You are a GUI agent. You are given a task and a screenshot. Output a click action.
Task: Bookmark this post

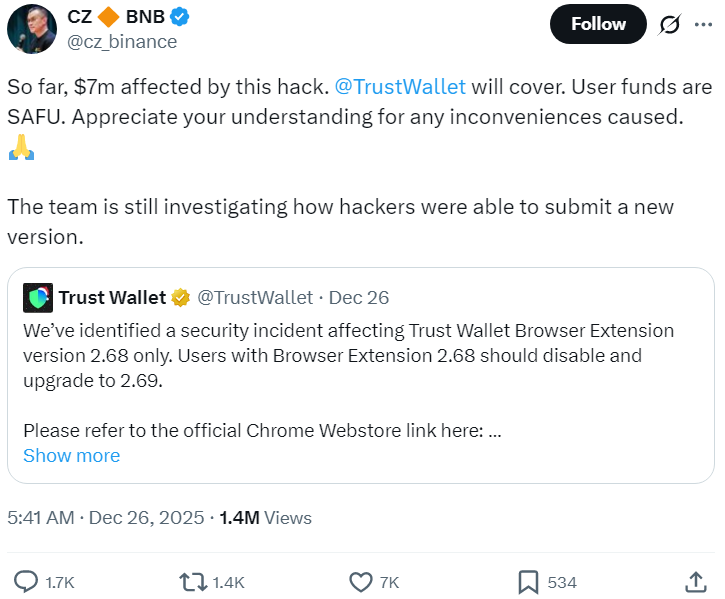pyautogui.click(x=529, y=581)
